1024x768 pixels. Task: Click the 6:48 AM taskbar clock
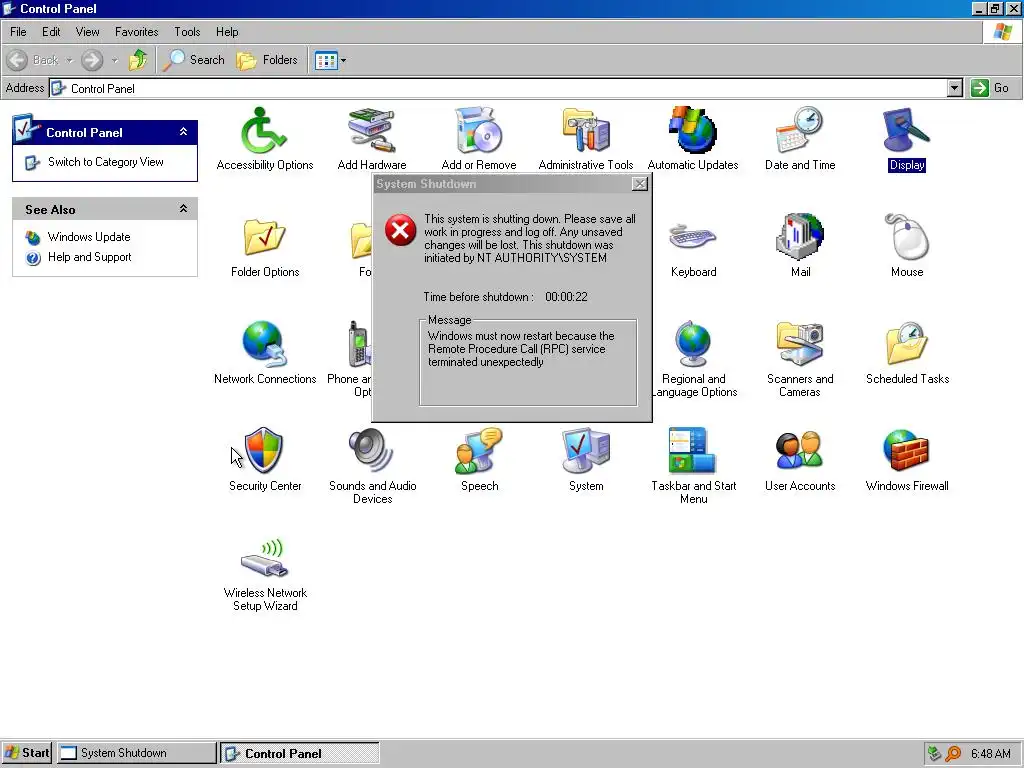[x=991, y=754]
